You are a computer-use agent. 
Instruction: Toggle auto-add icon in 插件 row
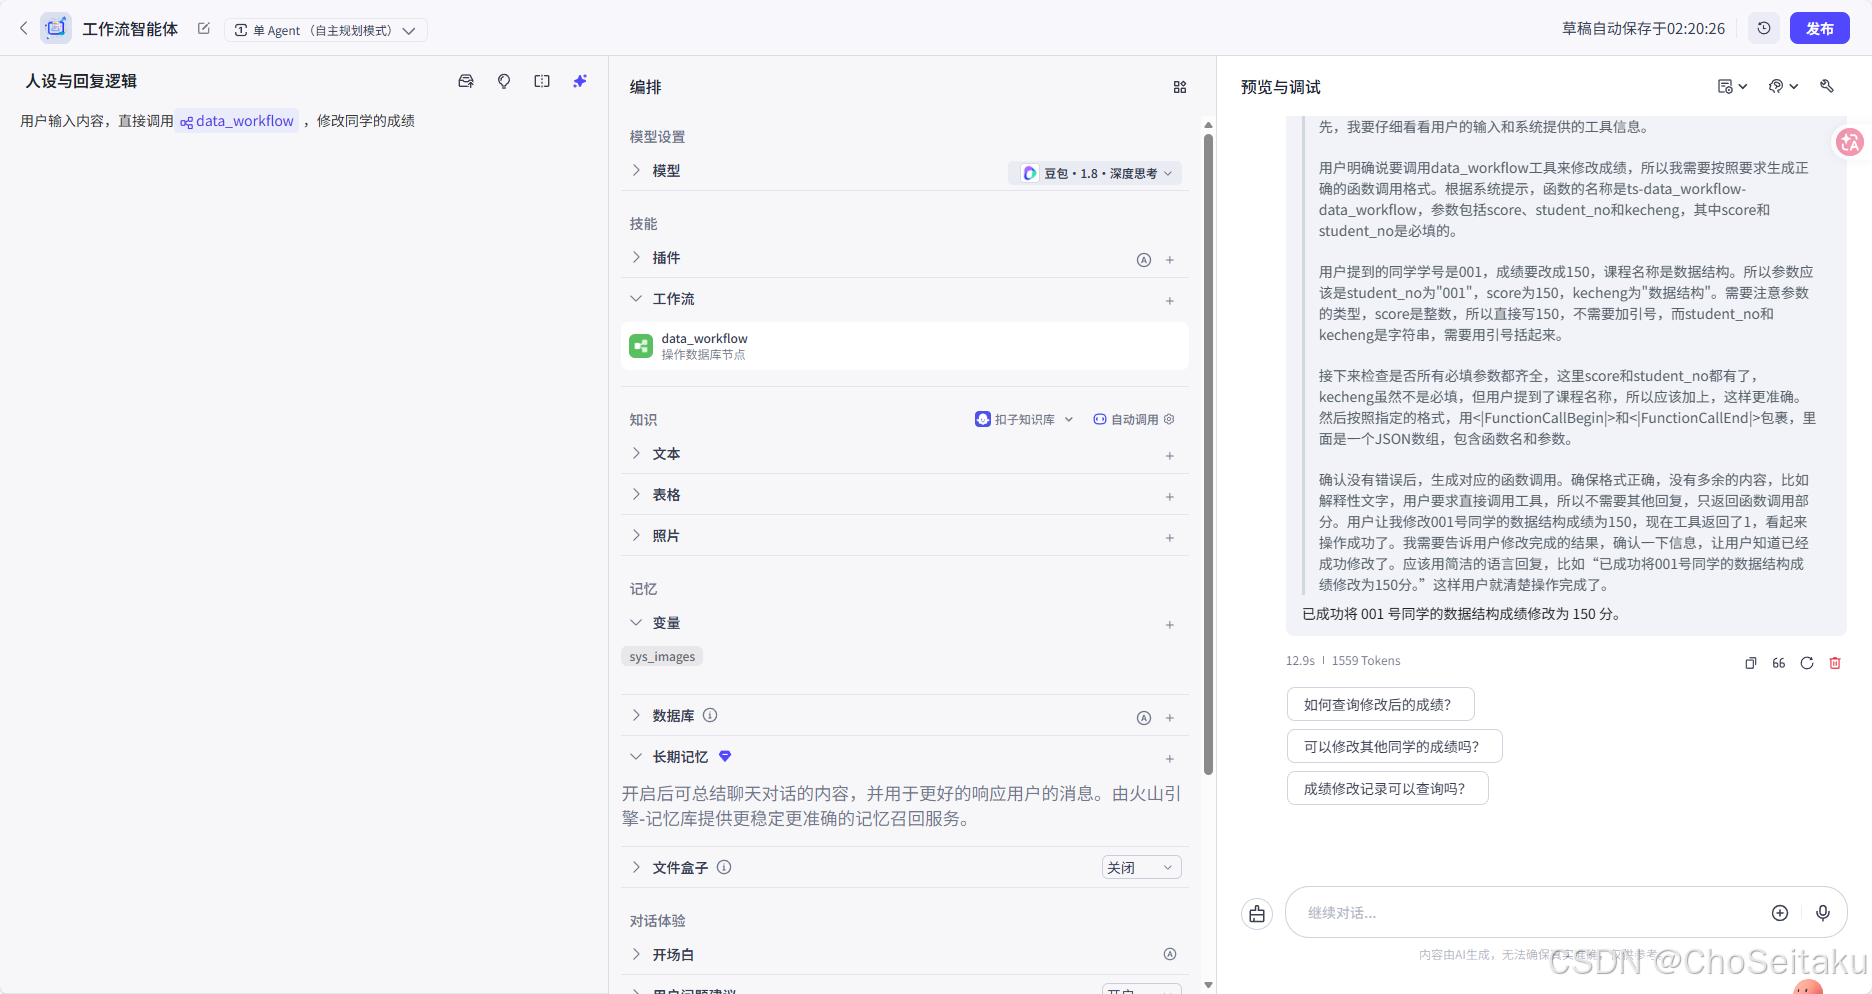click(x=1144, y=260)
